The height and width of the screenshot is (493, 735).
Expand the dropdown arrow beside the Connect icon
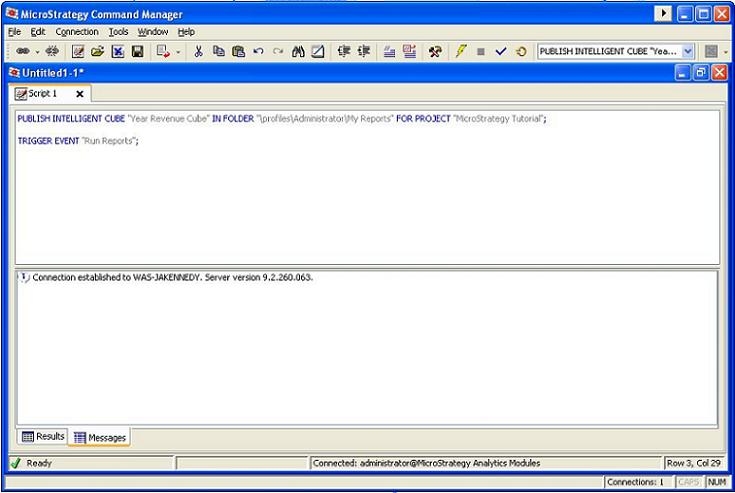coord(36,52)
